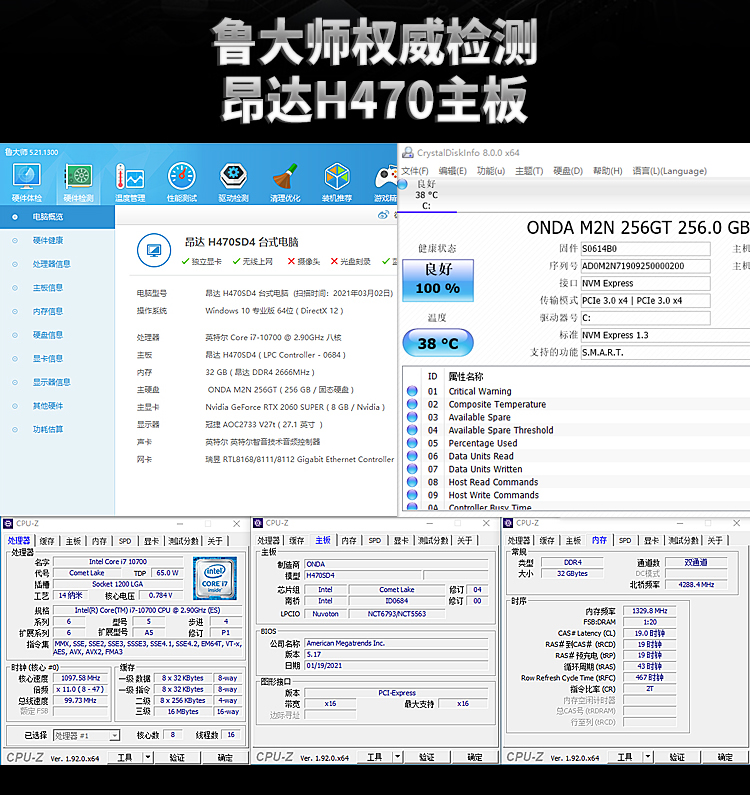Open 清理优化 broom icon
This screenshot has height=795, width=750.
(x=285, y=183)
